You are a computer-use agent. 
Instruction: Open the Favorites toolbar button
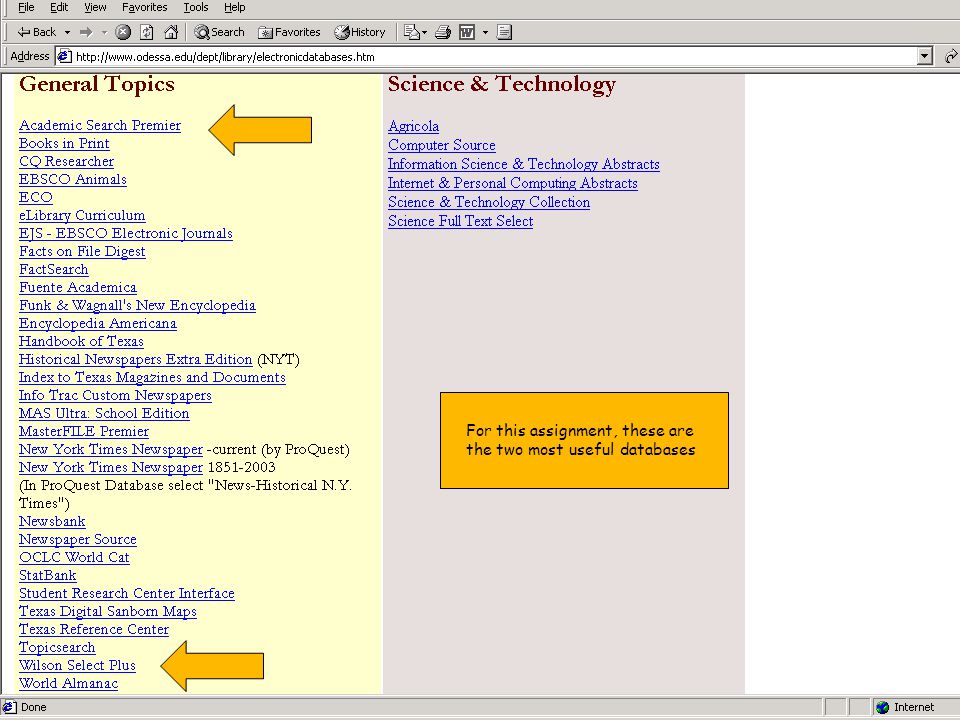[290, 32]
